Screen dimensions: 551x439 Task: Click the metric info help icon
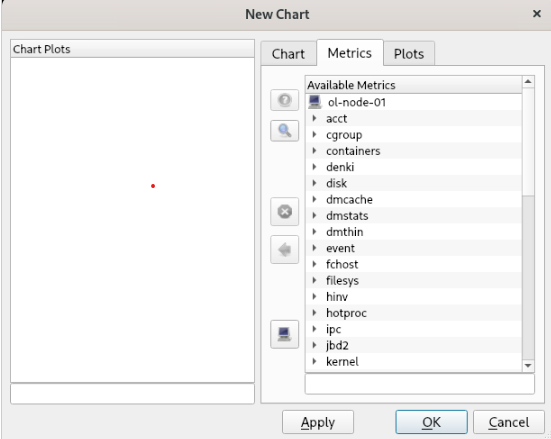(x=284, y=100)
